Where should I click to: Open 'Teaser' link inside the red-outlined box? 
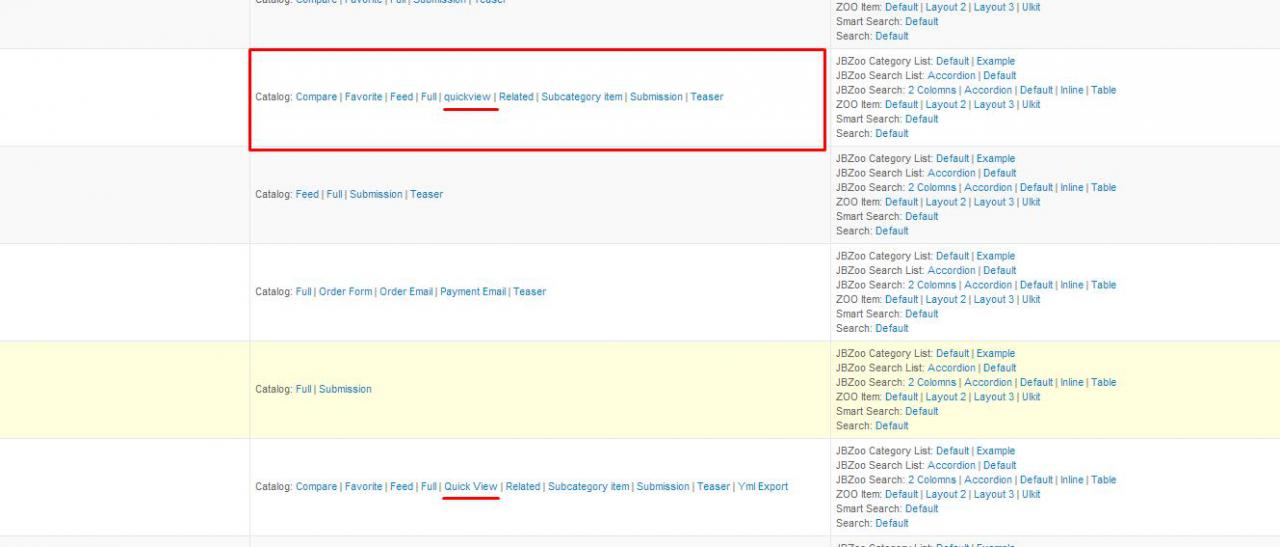tap(706, 97)
